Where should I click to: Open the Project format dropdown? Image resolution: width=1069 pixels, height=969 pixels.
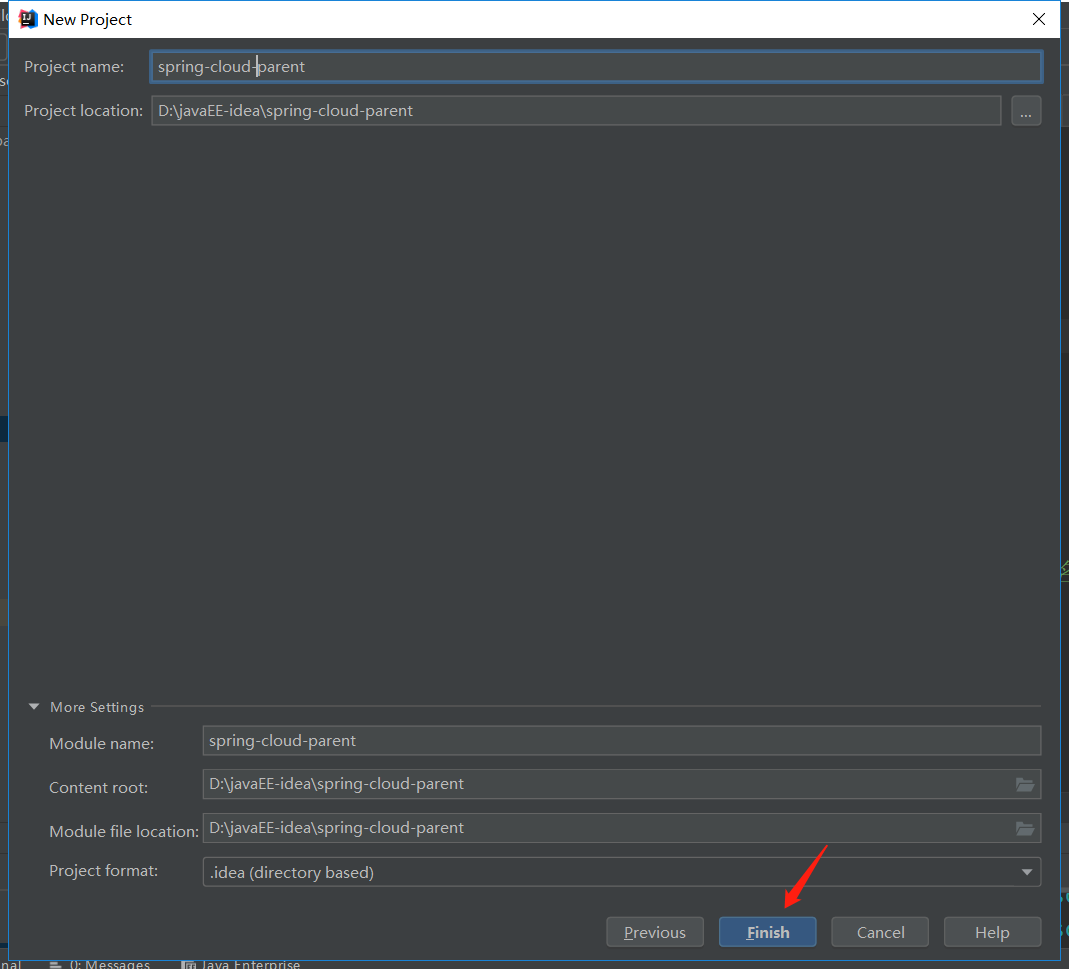(621, 872)
